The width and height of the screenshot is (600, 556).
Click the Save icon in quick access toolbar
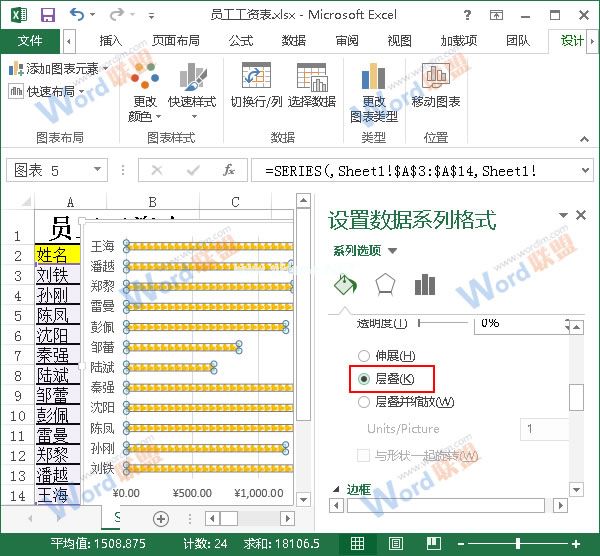click(47, 15)
